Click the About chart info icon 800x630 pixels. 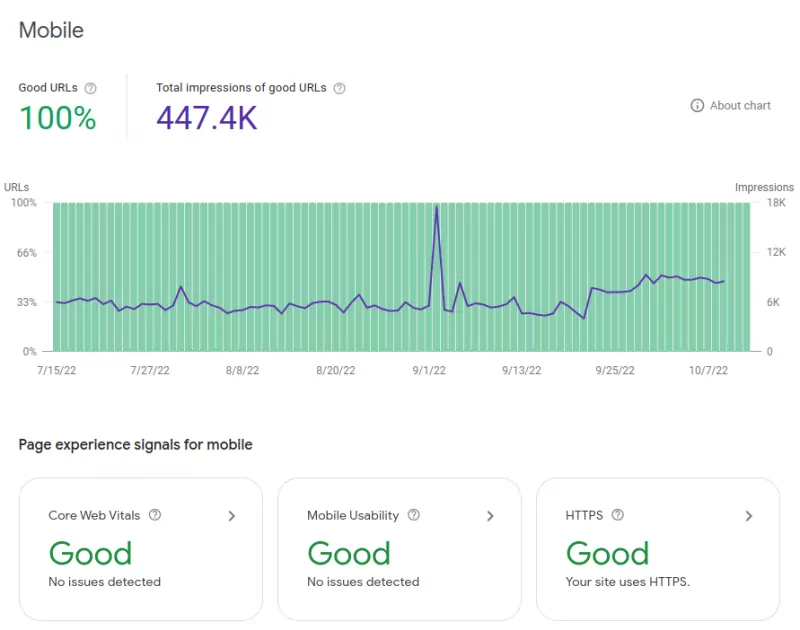[697, 105]
